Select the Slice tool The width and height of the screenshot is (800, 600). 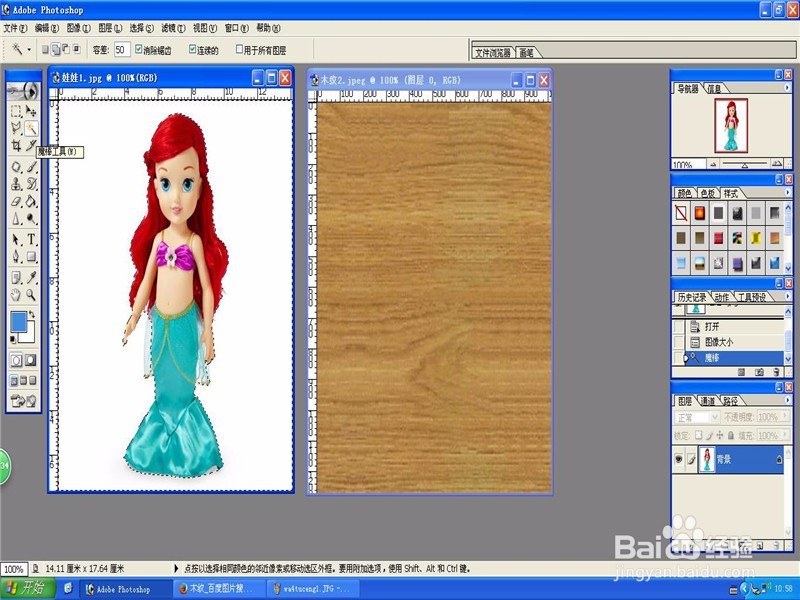[x=31, y=145]
